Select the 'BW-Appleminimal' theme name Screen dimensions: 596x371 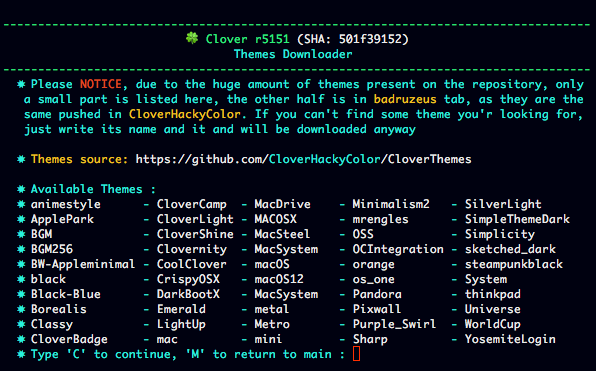pos(83,264)
